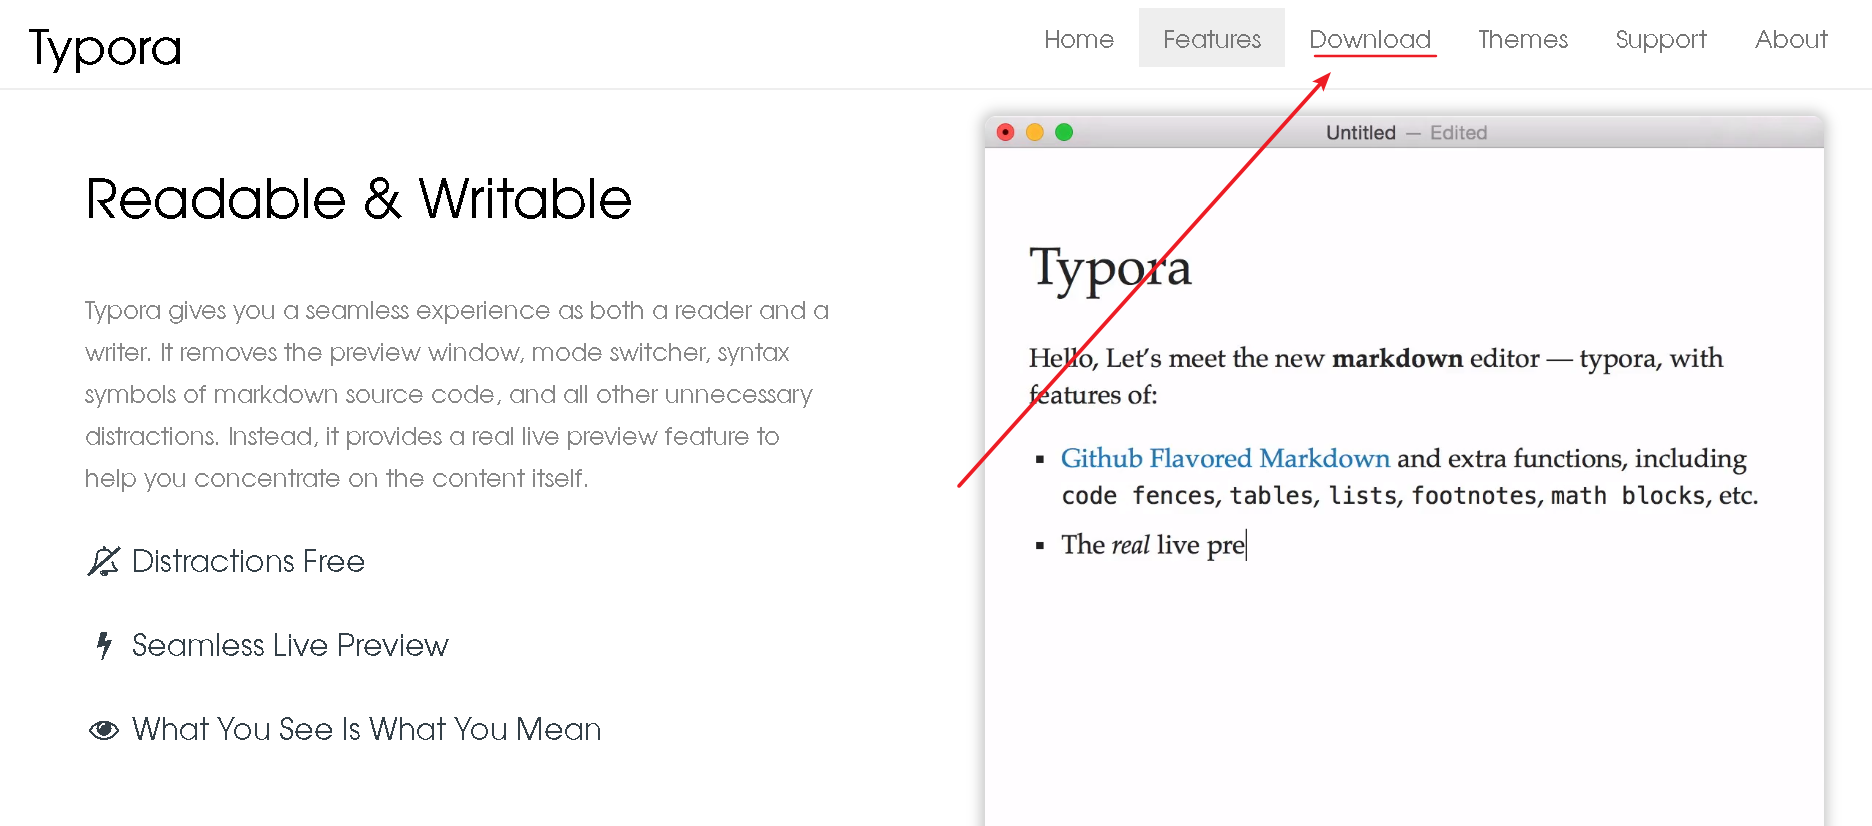Open the Themes nav link
The image size is (1872, 826).
tap(1522, 39)
